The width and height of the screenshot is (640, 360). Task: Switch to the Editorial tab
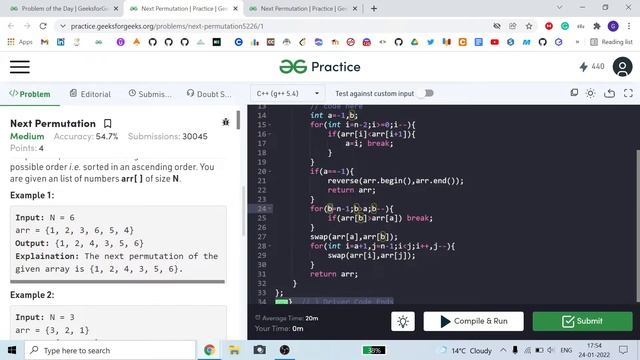pyautogui.click(x=90, y=94)
